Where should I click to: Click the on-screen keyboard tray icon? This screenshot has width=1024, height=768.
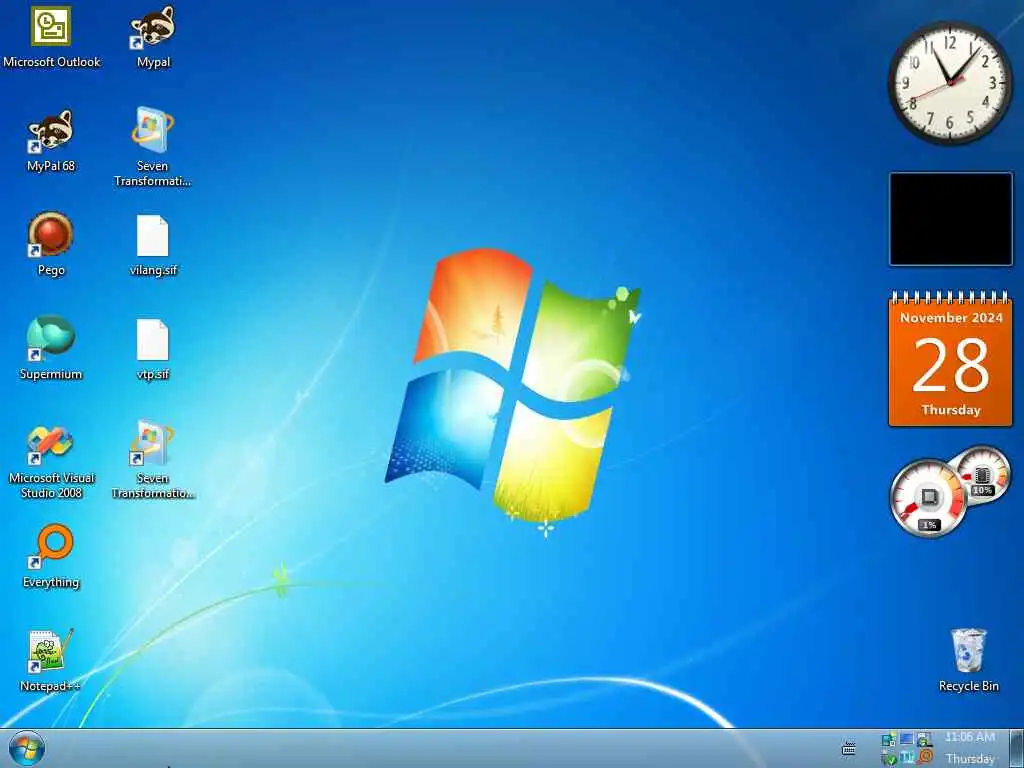point(849,748)
